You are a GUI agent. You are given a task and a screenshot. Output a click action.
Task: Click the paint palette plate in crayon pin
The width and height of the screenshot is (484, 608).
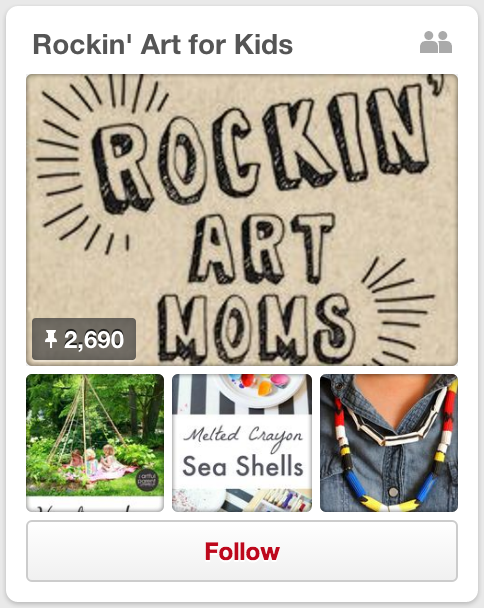click(x=258, y=388)
